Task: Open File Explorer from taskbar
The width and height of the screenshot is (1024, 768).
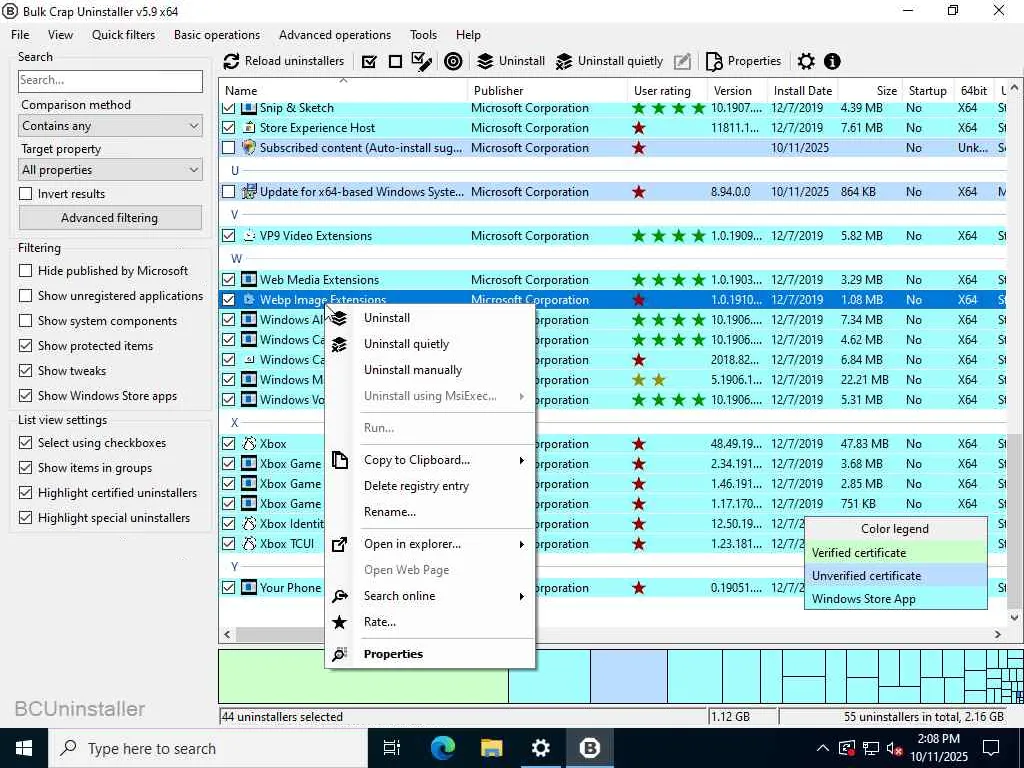Action: click(x=492, y=748)
